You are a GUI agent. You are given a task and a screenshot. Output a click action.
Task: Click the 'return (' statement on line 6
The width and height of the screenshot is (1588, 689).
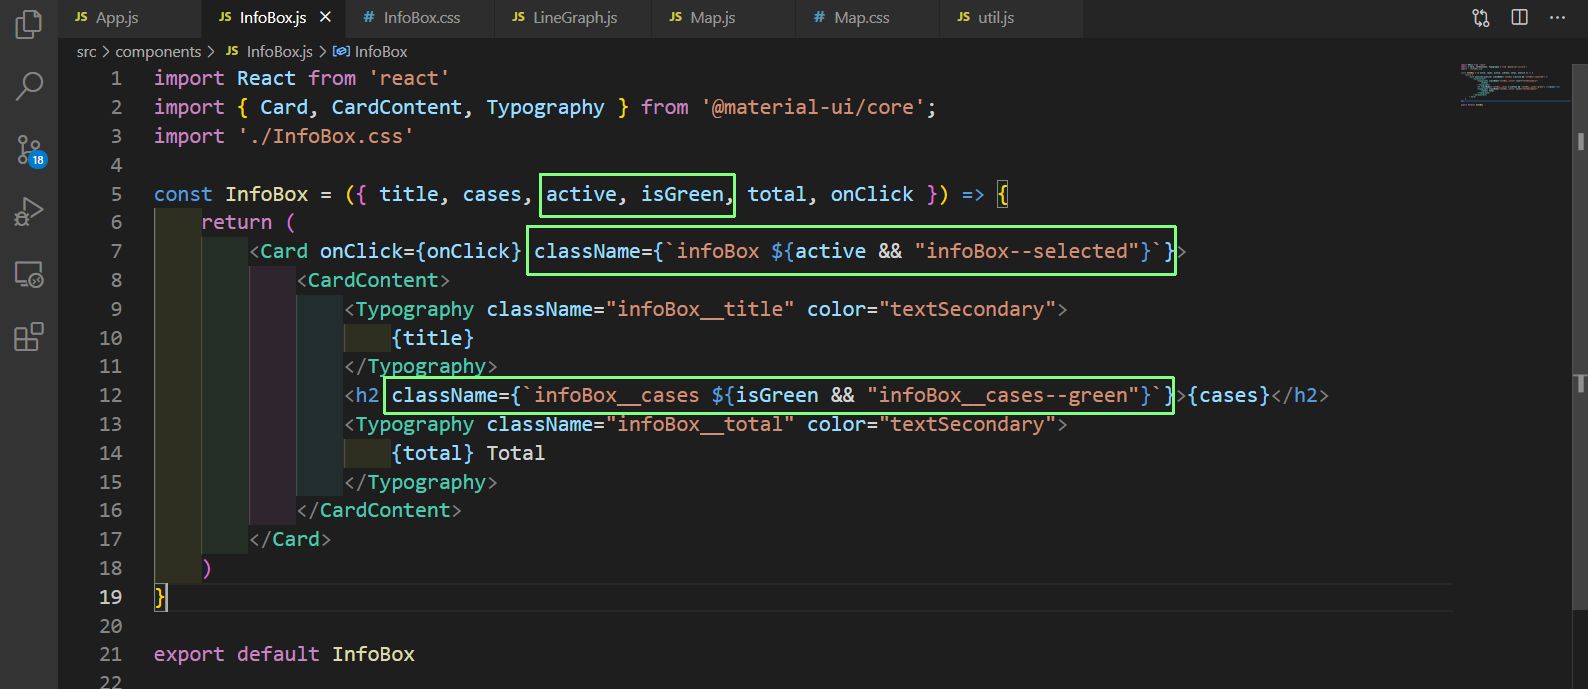coord(248,222)
